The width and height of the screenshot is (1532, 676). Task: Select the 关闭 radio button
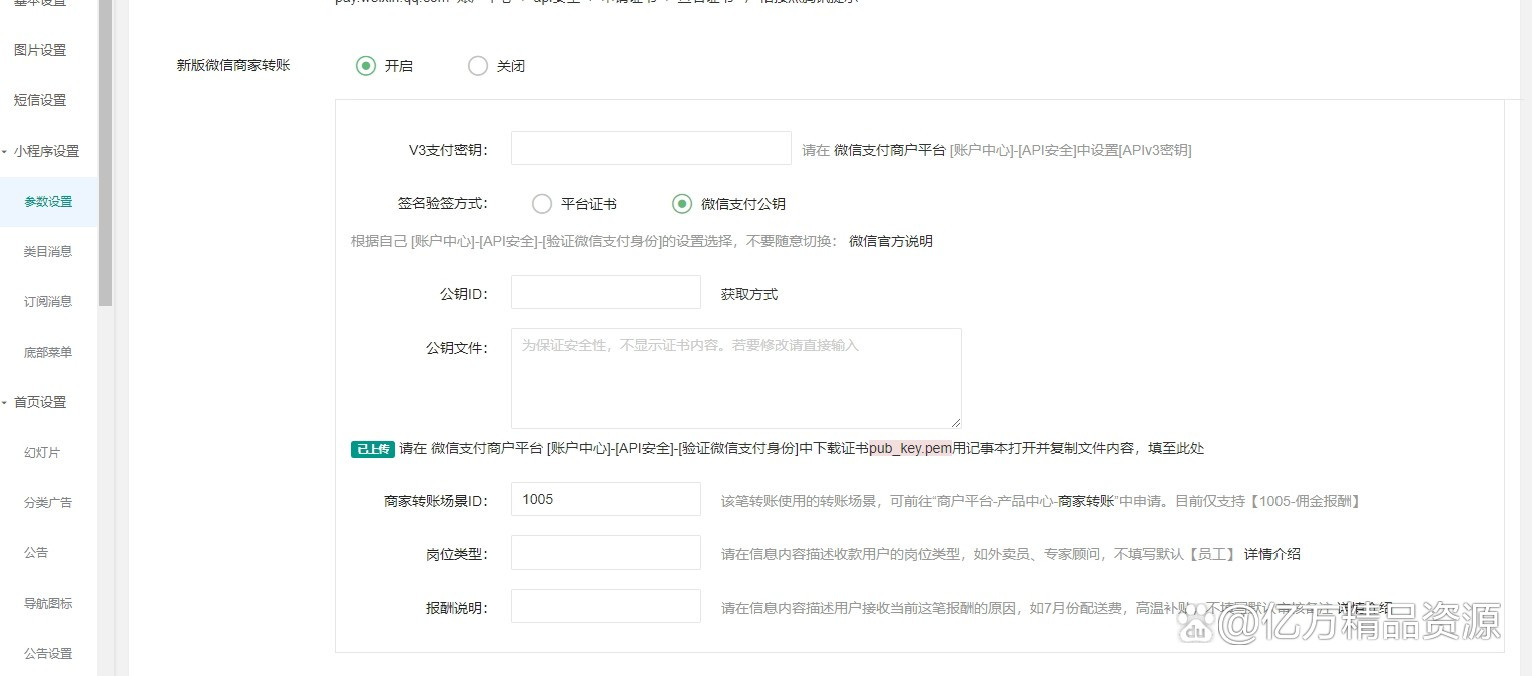point(478,66)
